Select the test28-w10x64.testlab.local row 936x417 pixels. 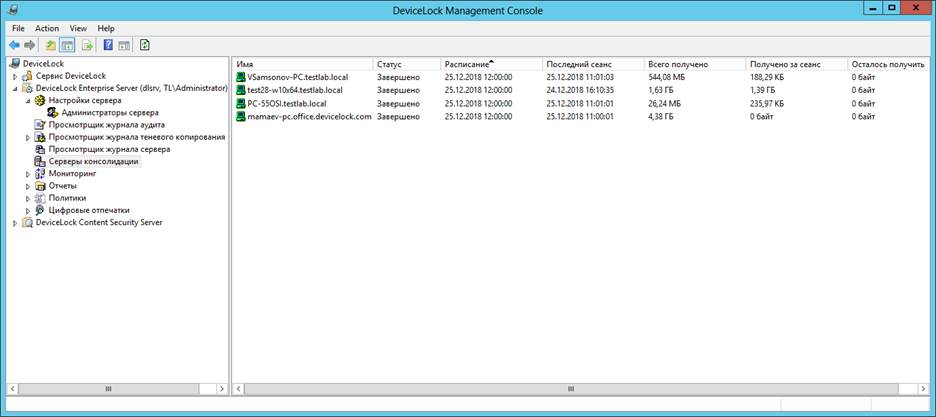(x=581, y=90)
